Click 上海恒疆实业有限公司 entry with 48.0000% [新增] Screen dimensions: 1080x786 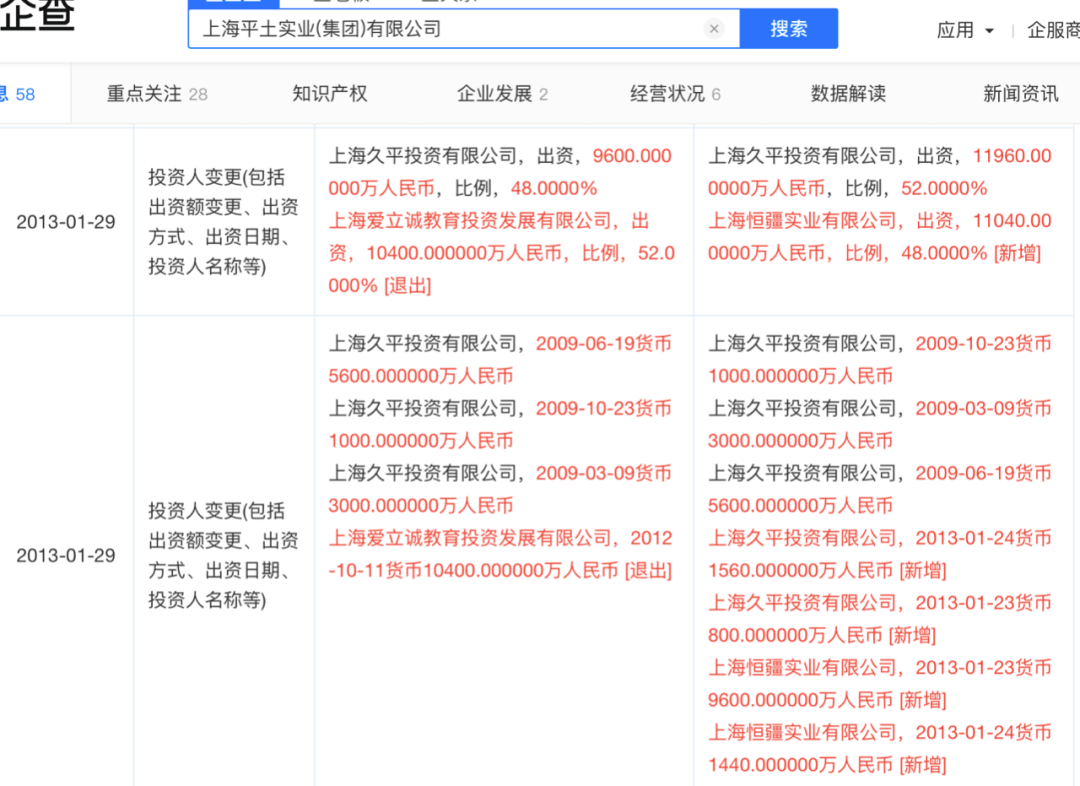pos(880,237)
